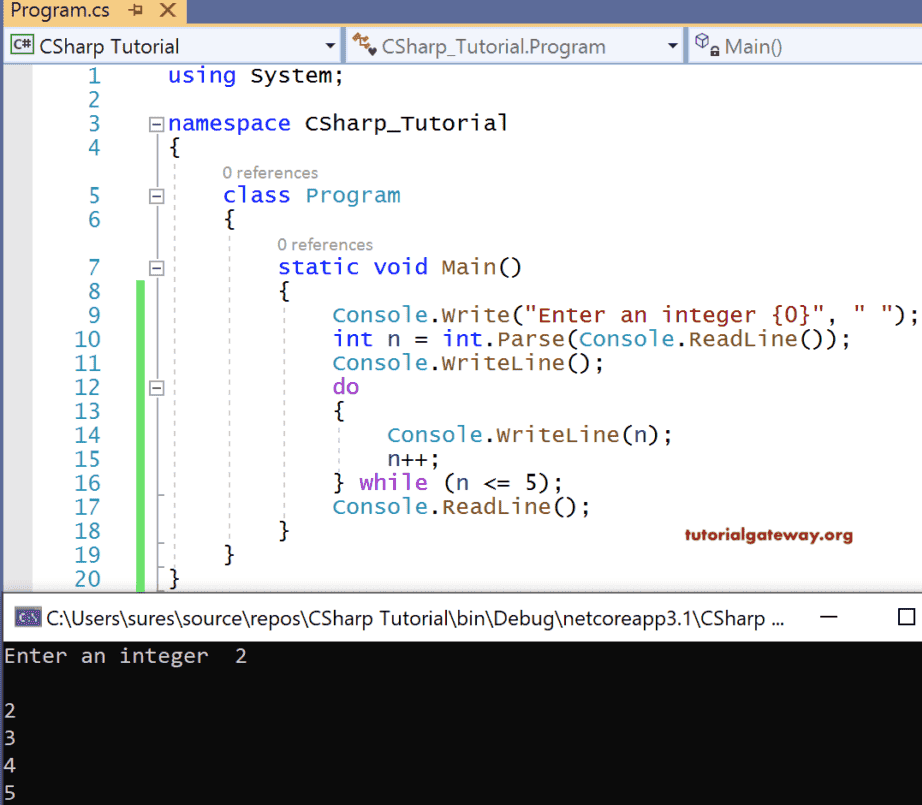922x805 pixels.
Task: Click line number 12 in the gutter
Action: pyautogui.click(x=88, y=387)
